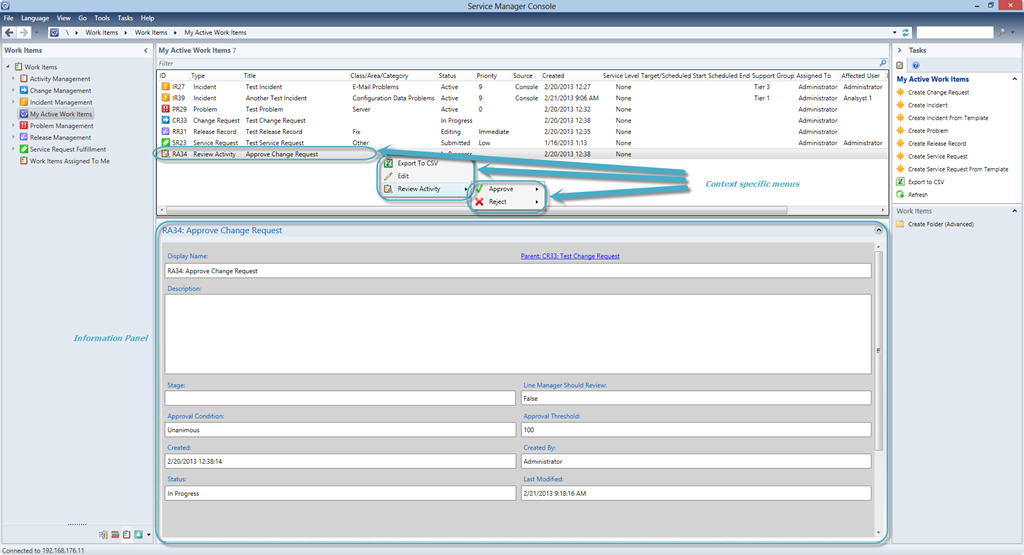Click the Create Folder (Advanced) folder icon

point(900,224)
